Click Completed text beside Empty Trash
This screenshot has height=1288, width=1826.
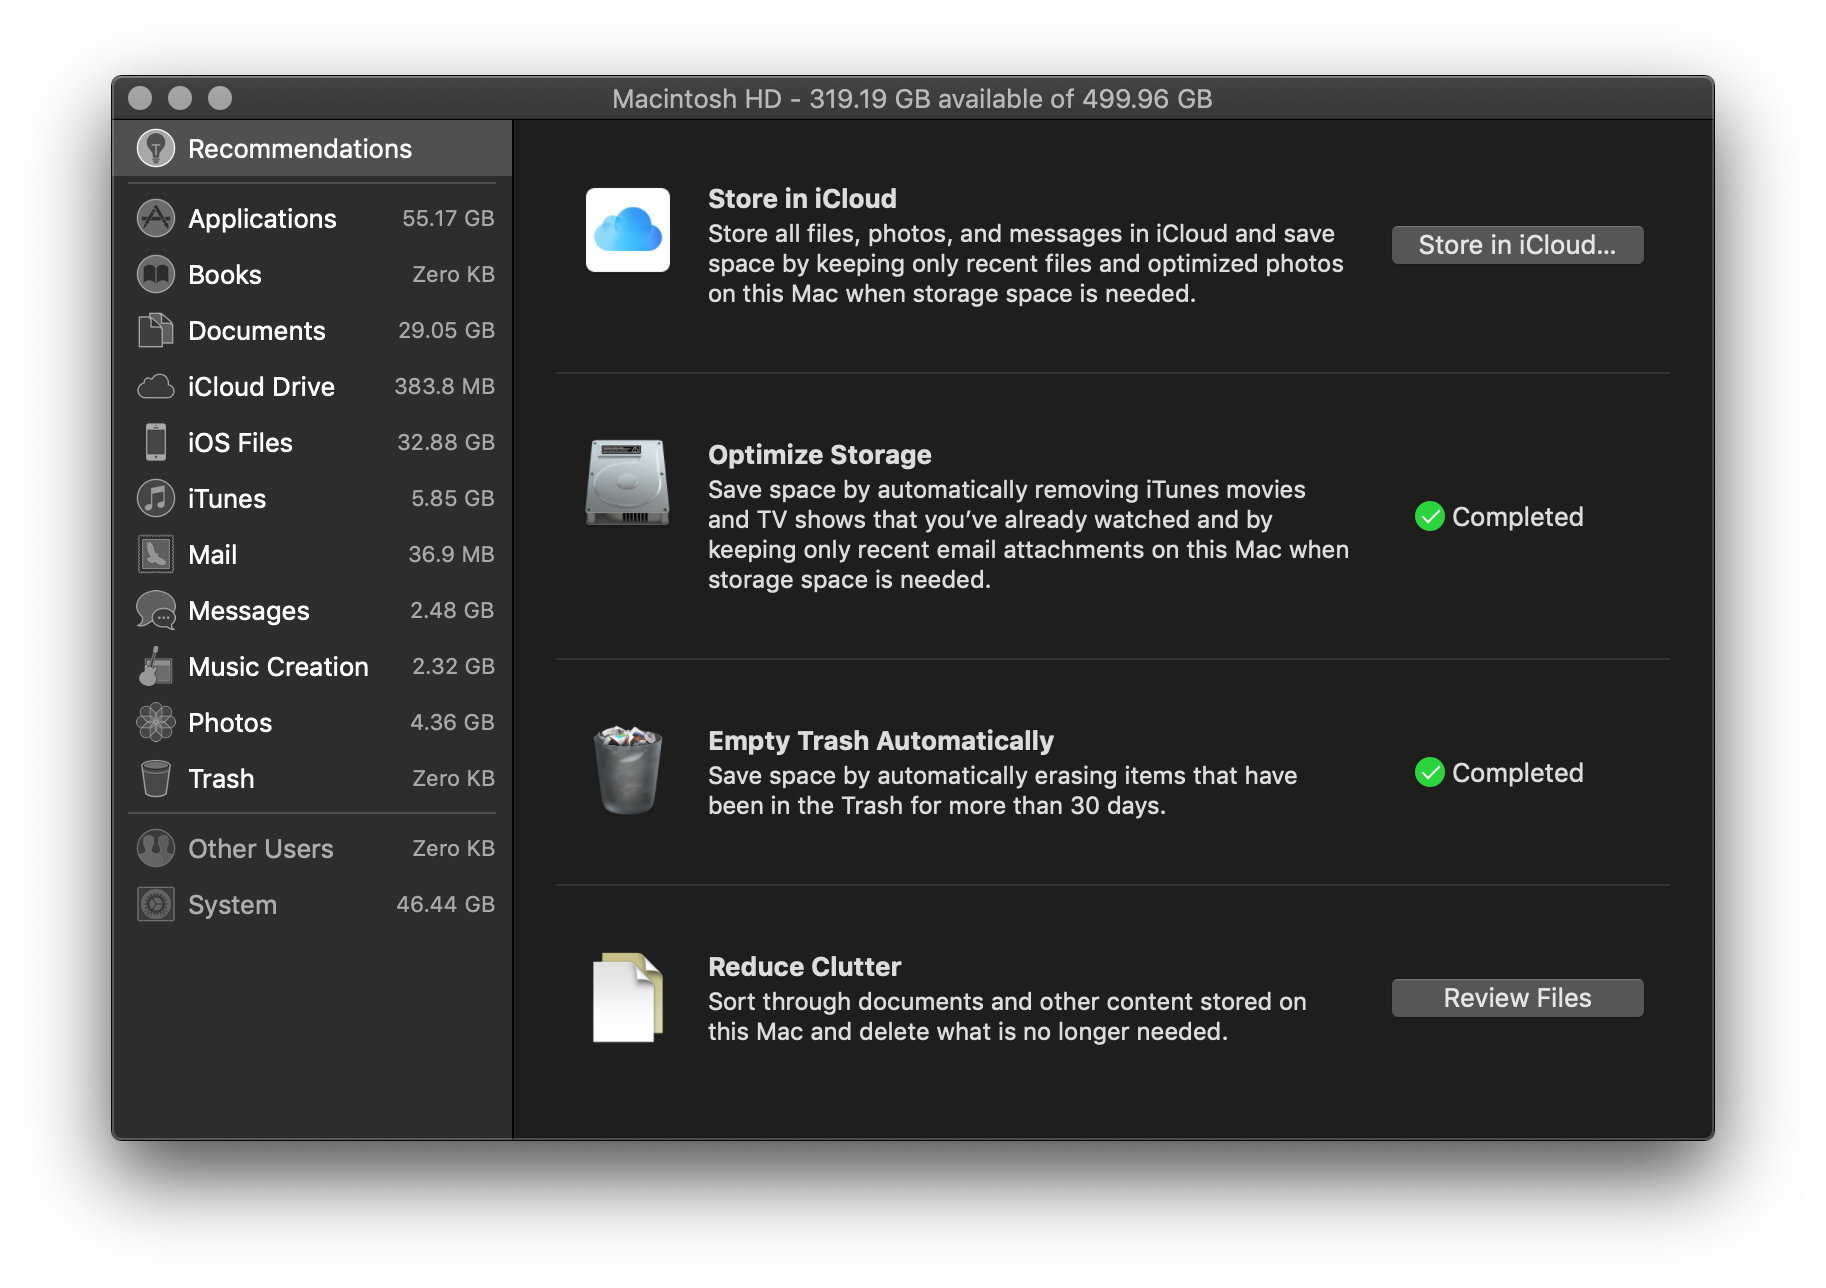pos(1517,772)
